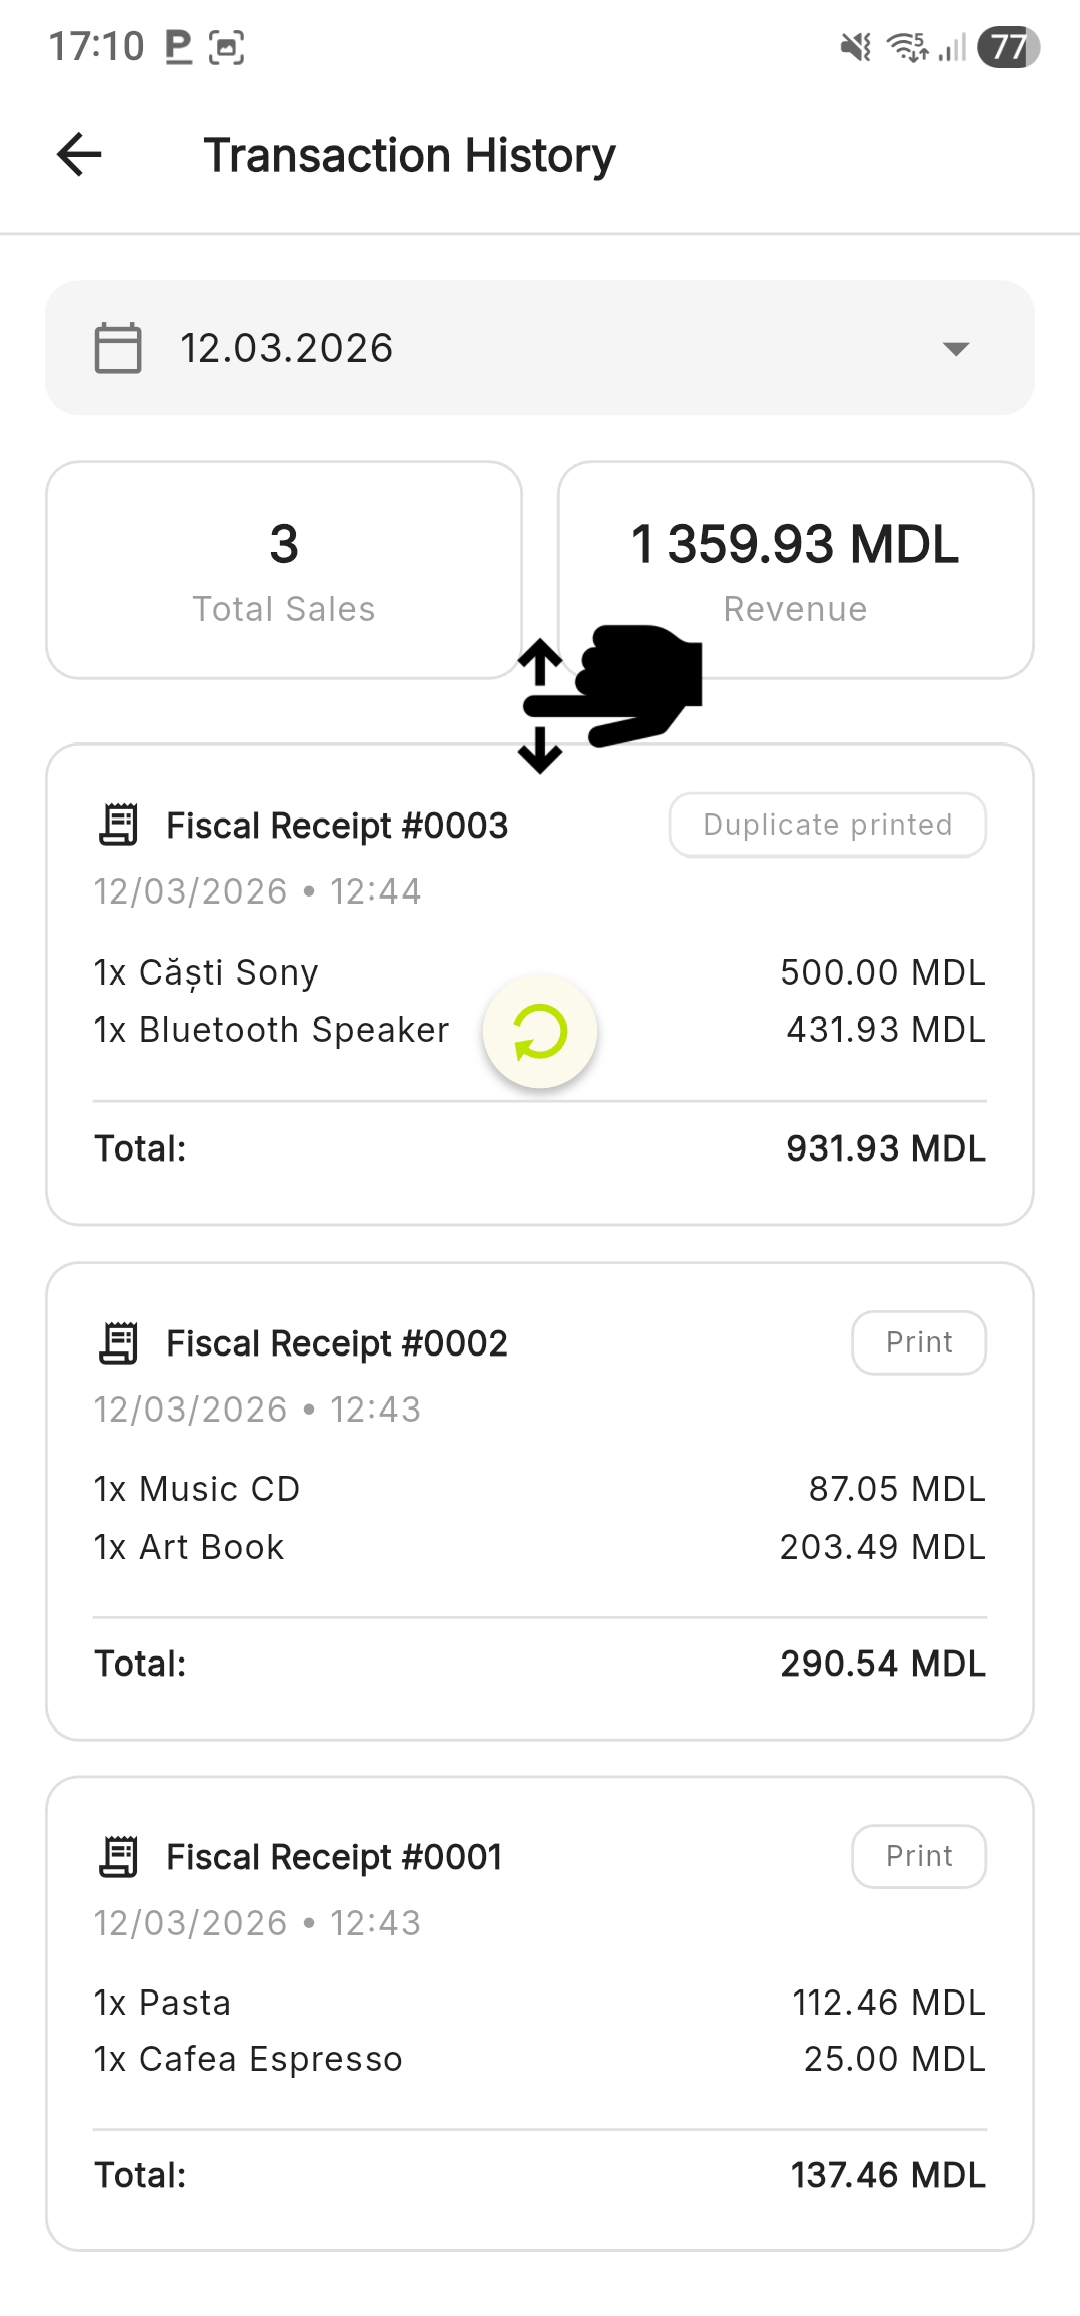This screenshot has width=1080, height=2316.
Task: Tap the muted sound status icon
Action: (x=856, y=46)
